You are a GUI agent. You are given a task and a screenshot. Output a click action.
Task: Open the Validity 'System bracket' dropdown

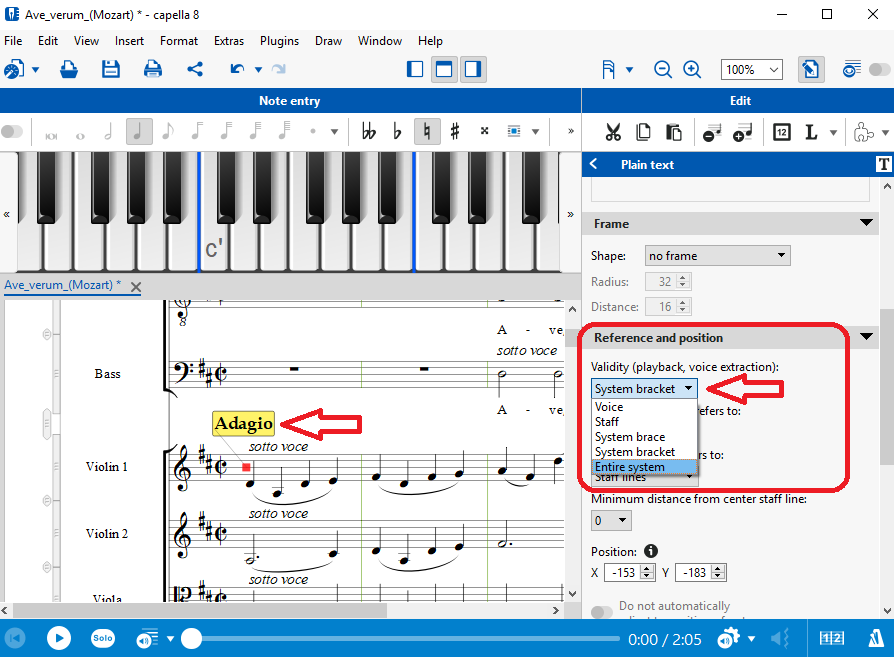point(644,389)
